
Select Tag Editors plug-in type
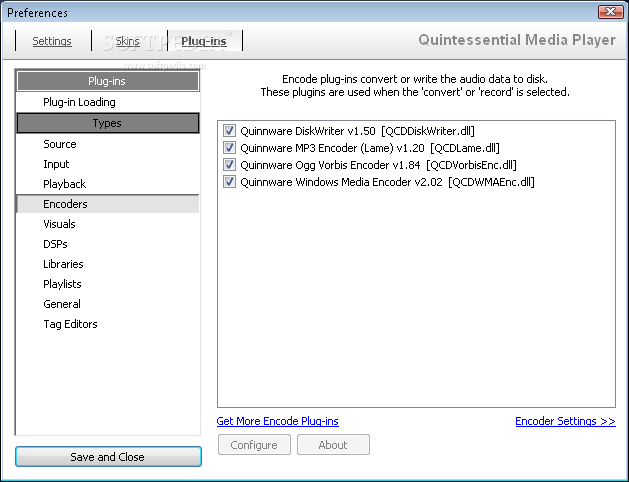(x=108, y=324)
